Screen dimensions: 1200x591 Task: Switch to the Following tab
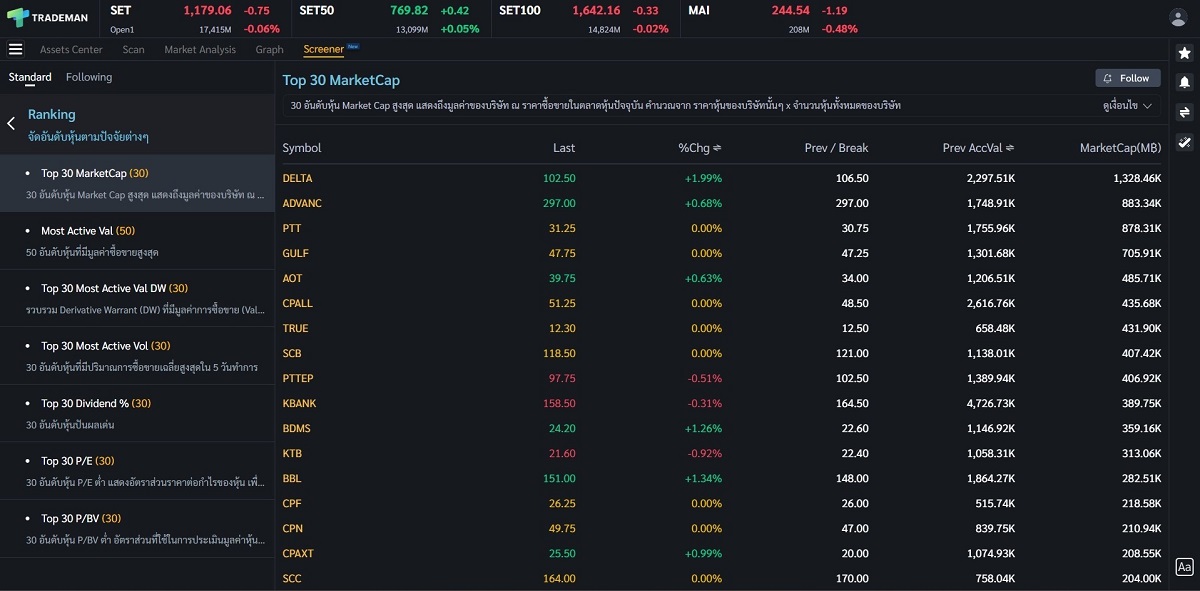[x=88, y=77]
